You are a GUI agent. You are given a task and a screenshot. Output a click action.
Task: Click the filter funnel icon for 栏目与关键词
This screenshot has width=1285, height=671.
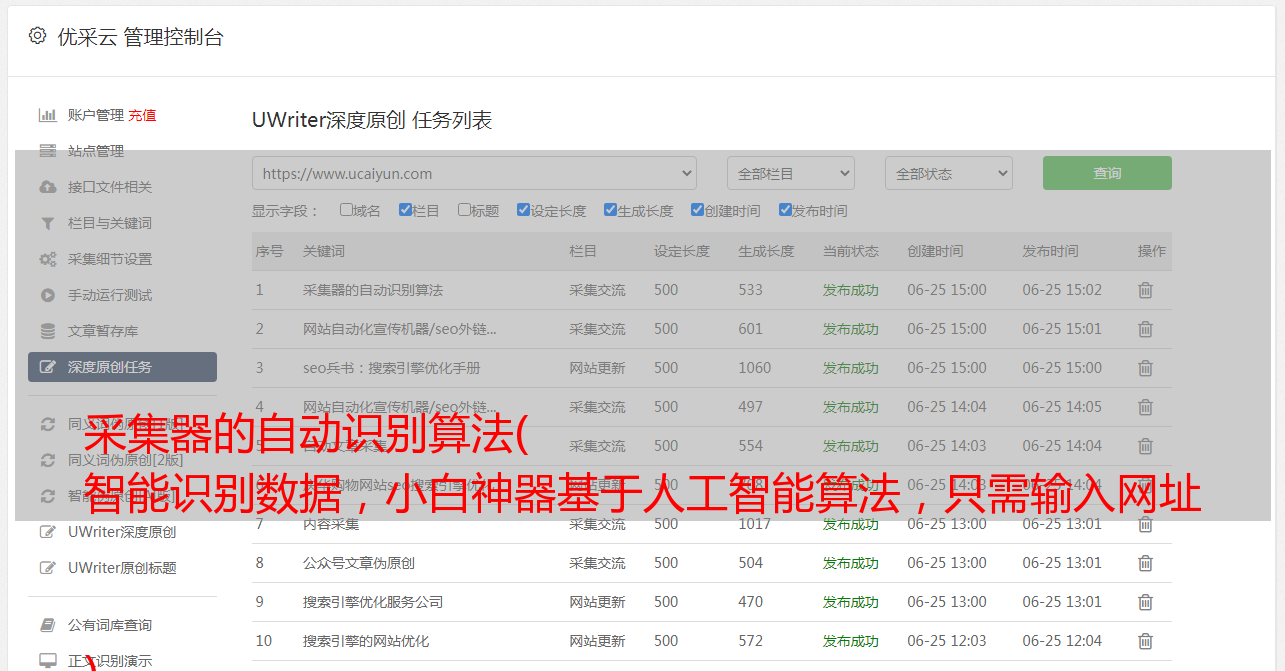tap(47, 223)
